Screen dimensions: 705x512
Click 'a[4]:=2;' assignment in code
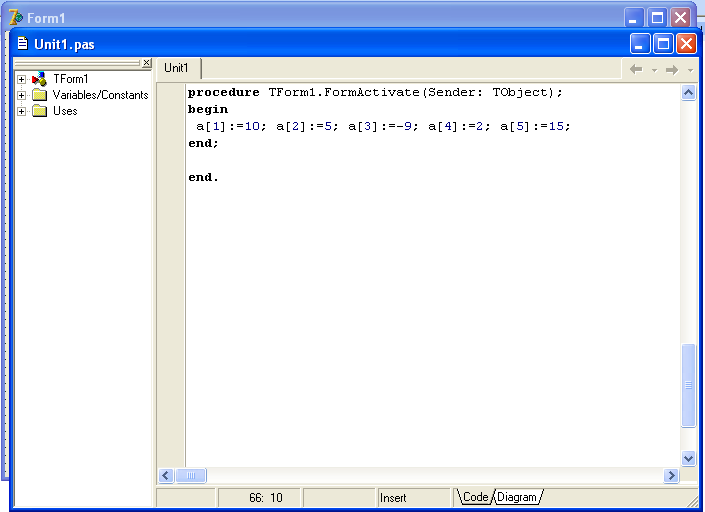[x=459, y=126]
